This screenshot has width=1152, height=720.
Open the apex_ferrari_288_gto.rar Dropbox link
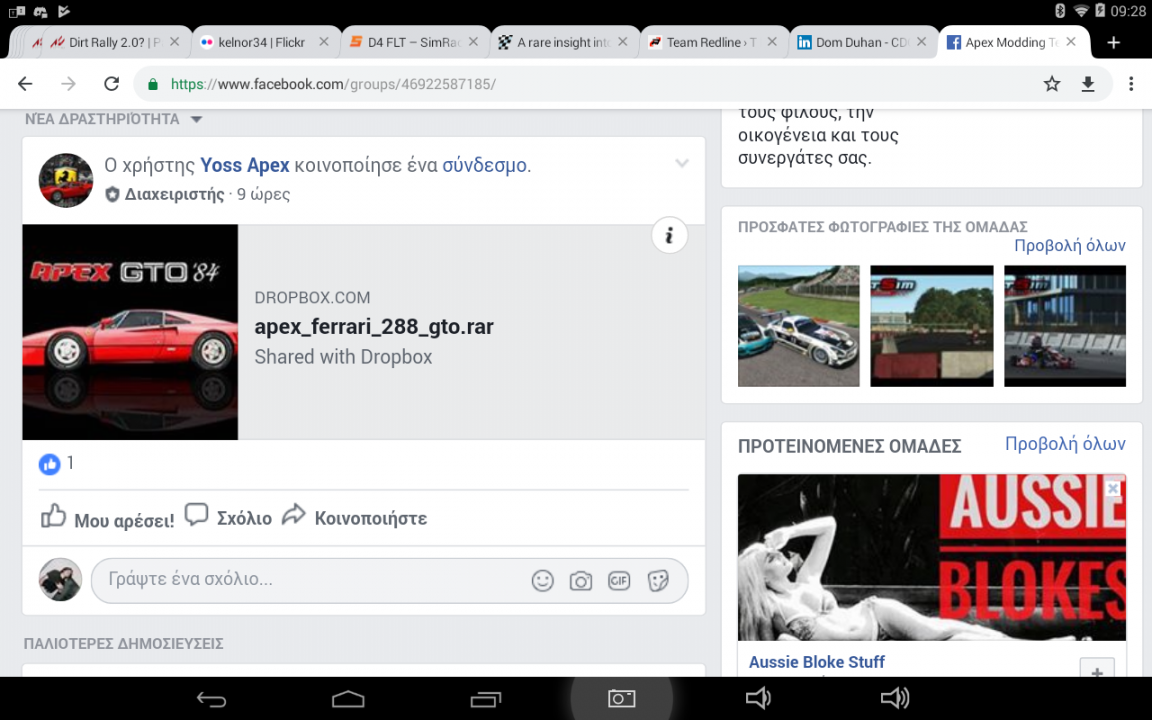tap(374, 326)
